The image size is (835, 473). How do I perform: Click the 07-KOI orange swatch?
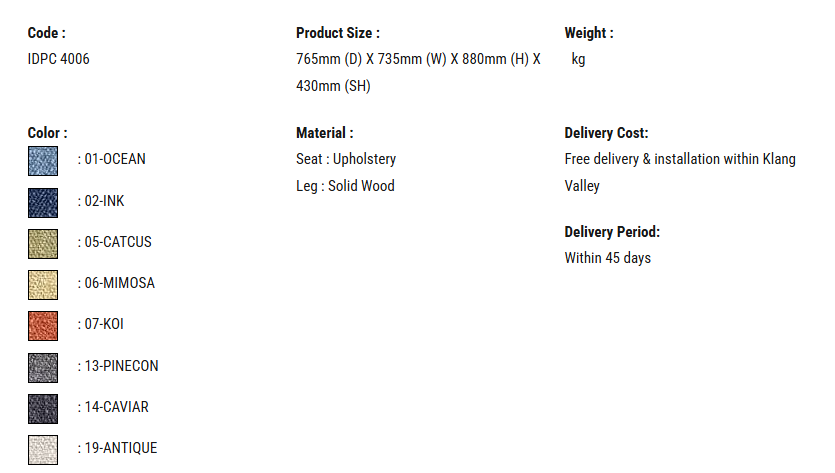(43, 326)
